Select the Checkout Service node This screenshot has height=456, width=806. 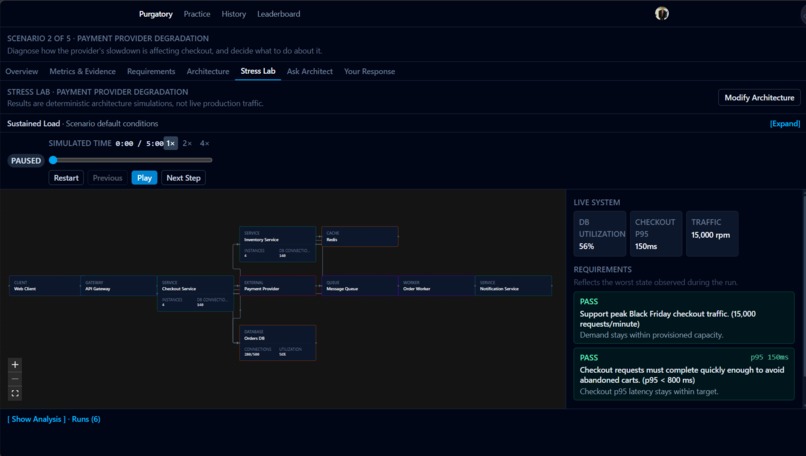[195, 294]
